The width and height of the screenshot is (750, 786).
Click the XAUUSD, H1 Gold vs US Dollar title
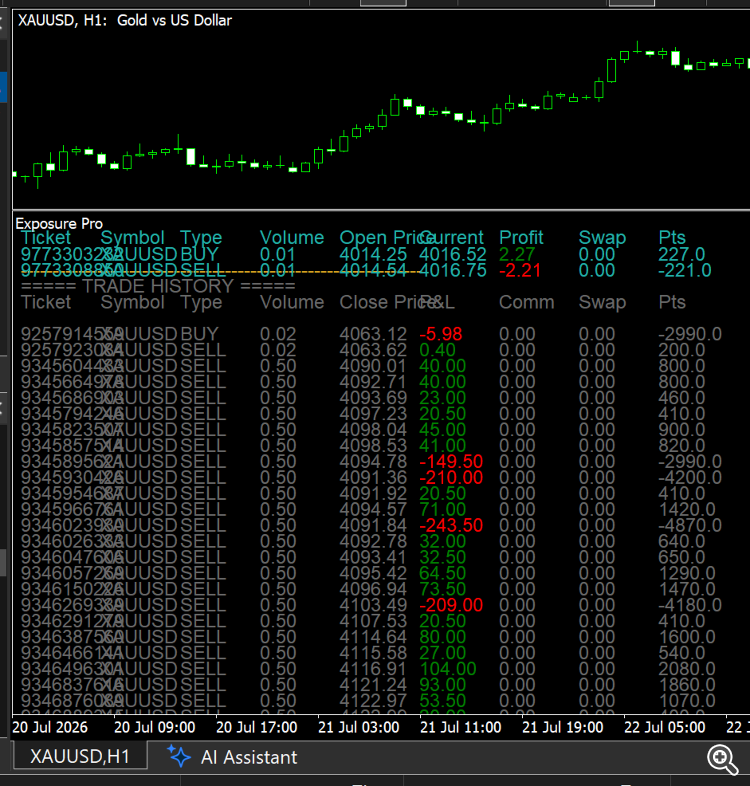pos(125,21)
